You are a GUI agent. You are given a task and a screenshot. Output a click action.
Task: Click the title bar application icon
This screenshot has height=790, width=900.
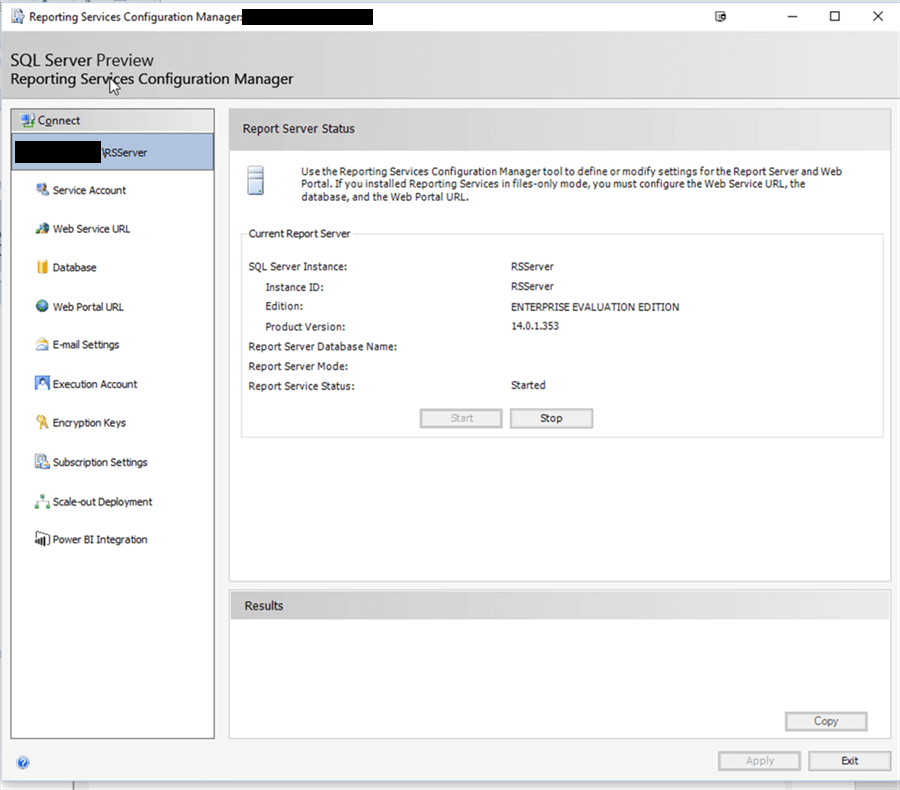click(18, 17)
